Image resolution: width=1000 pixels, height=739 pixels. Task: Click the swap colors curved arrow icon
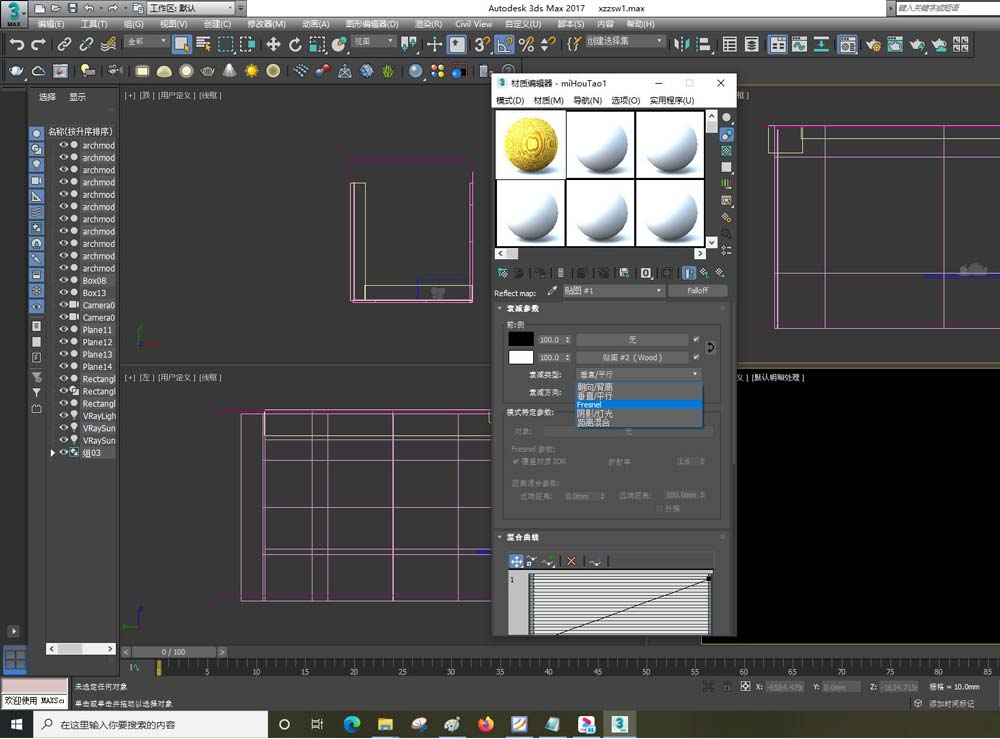pyautogui.click(x=710, y=348)
